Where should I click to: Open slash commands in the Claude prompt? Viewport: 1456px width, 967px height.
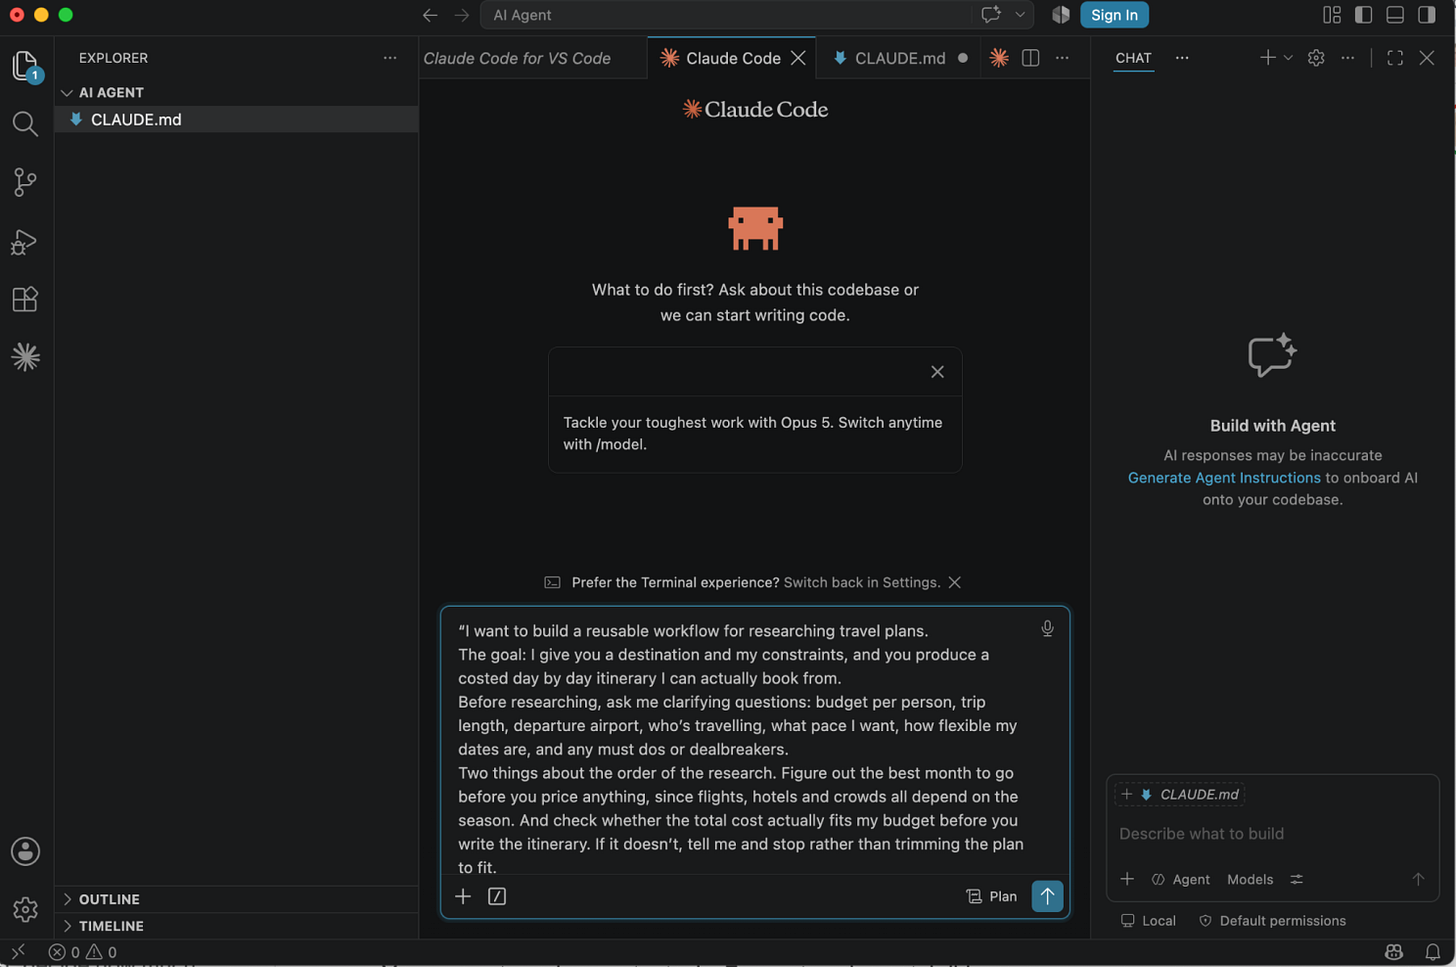click(x=497, y=896)
